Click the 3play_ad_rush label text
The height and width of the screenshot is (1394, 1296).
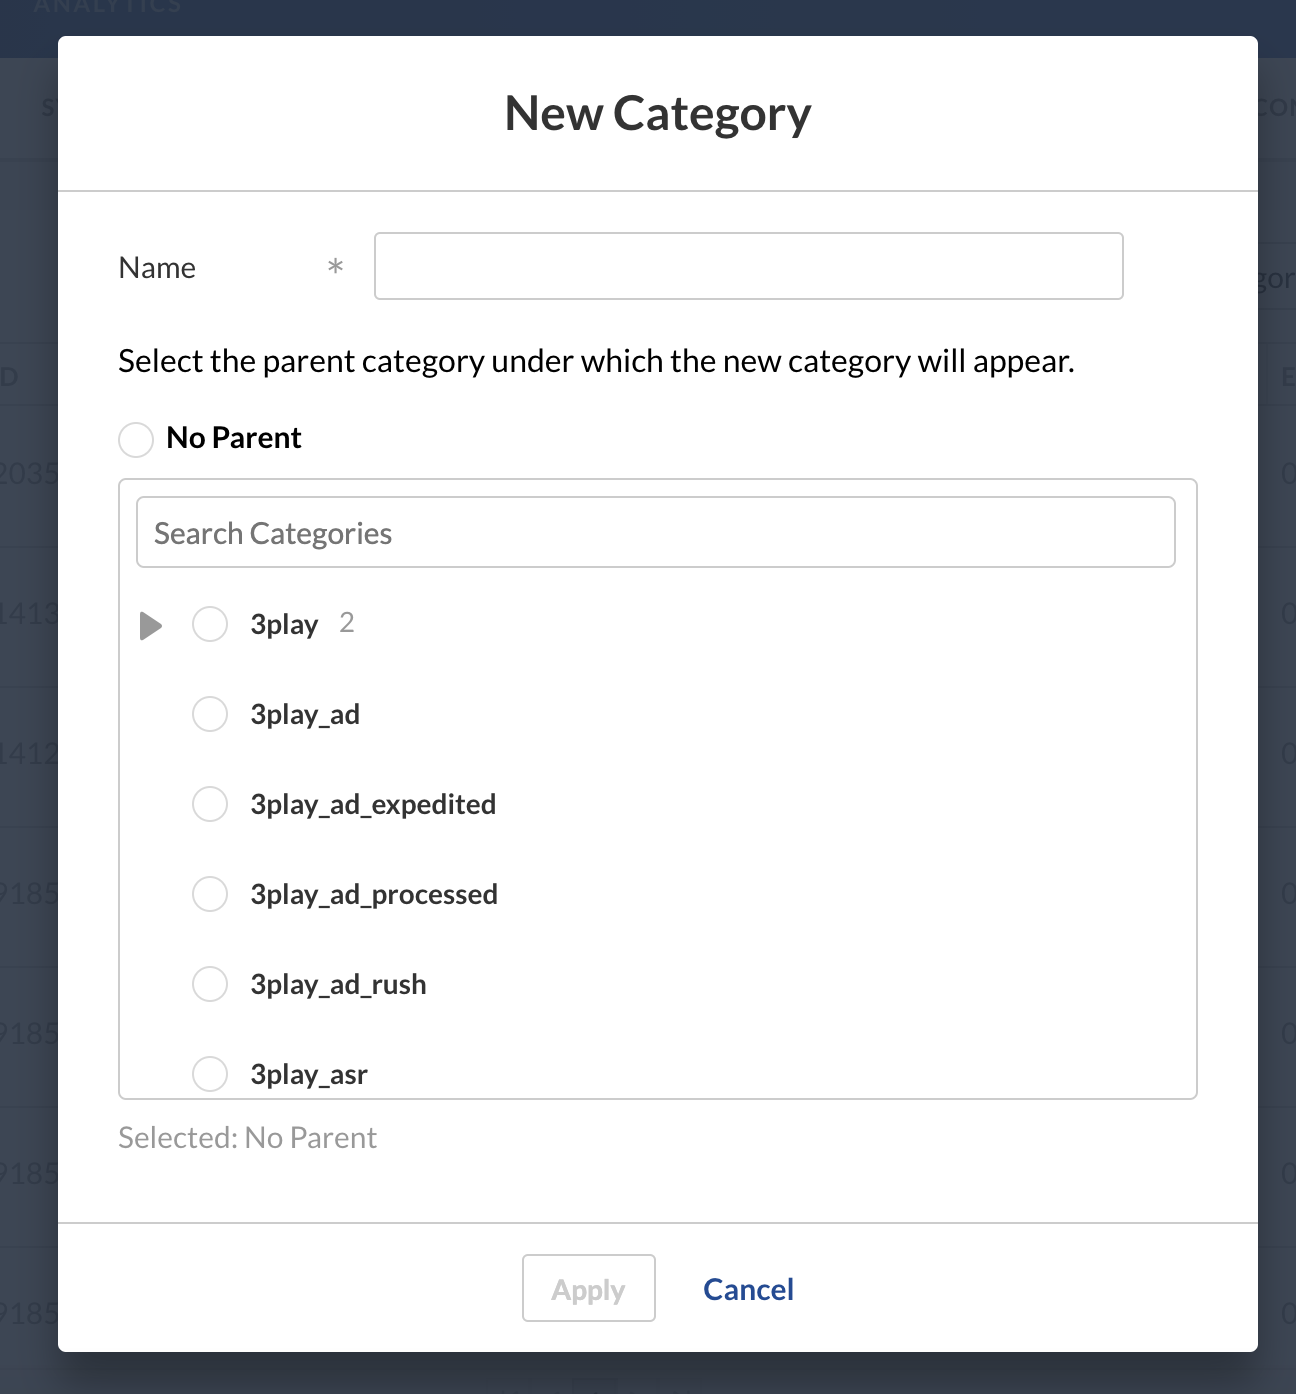(x=338, y=985)
